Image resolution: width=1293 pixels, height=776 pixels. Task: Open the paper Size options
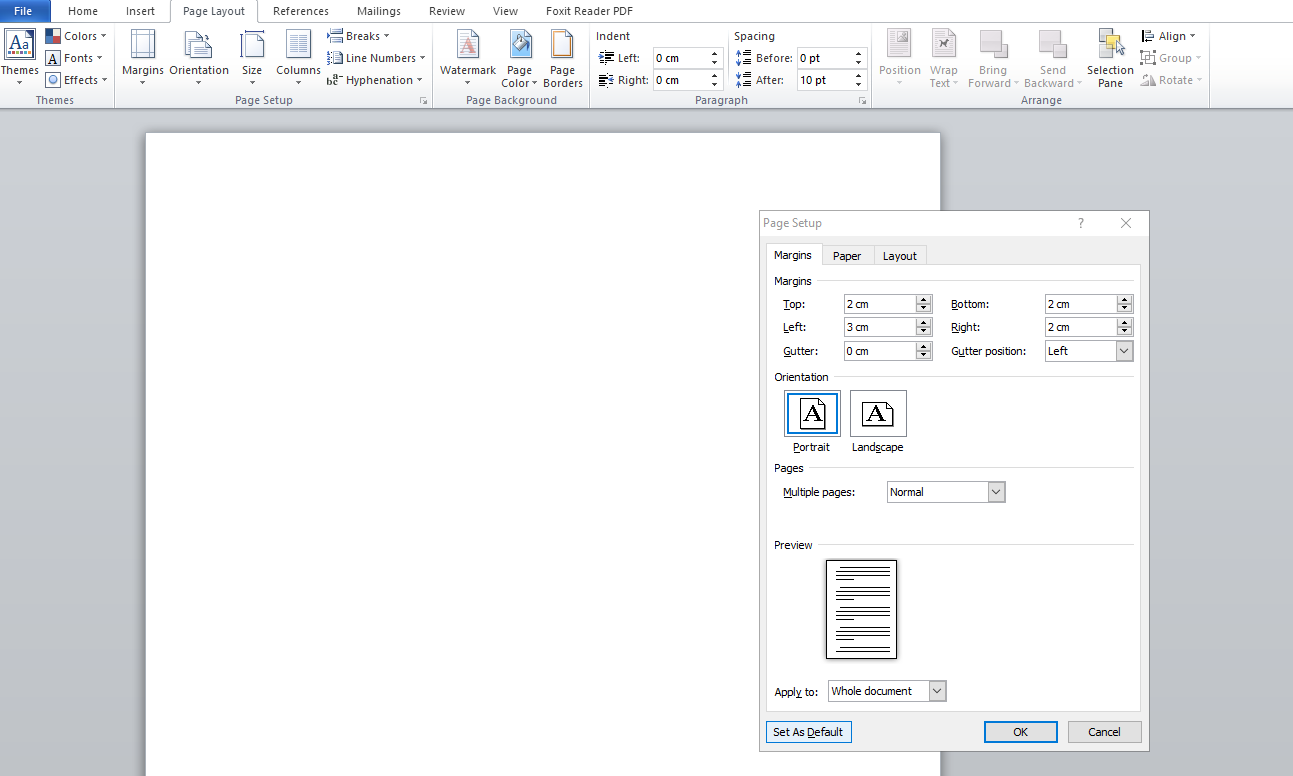[252, 56]
